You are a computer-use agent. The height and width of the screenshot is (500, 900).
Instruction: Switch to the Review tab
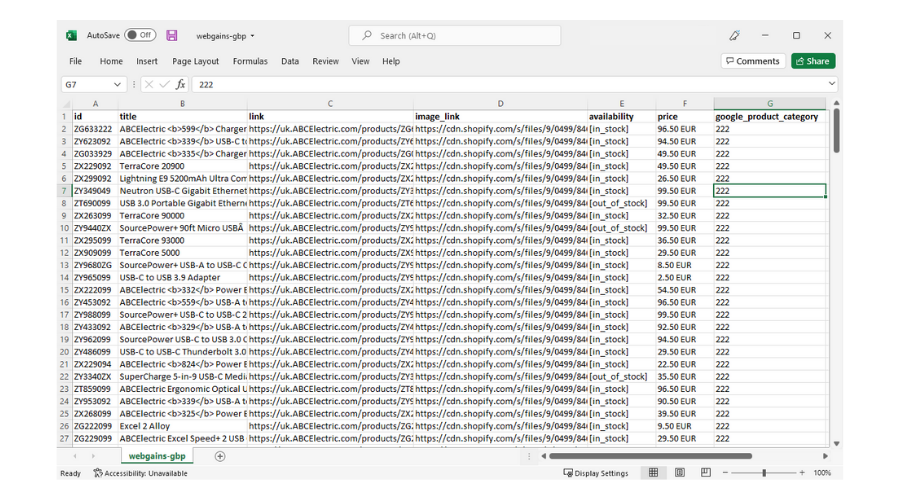tap(325, 61)
